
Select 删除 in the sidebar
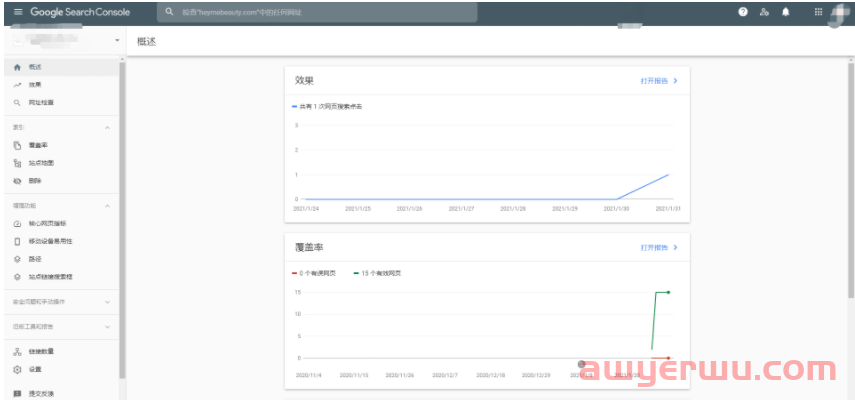35,181
